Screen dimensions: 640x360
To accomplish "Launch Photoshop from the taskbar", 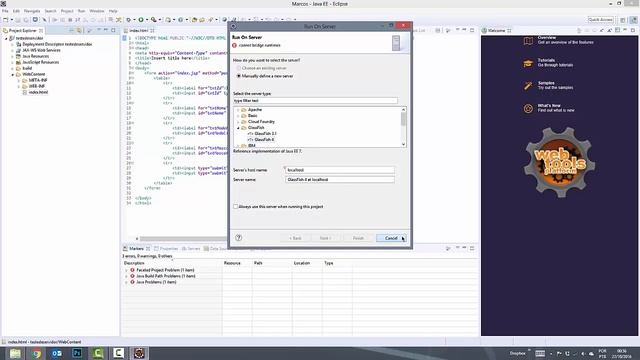I will click(x=77, y=353).
